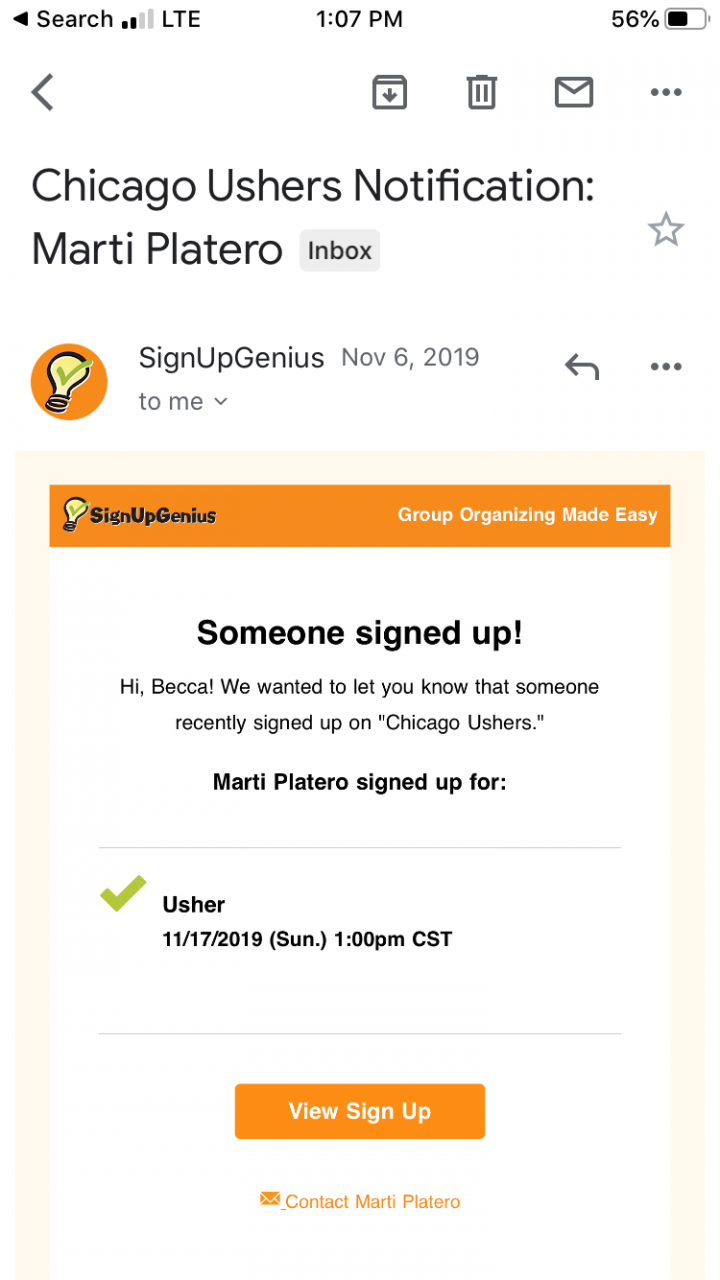Tap the SignUpGenius sender name
The image size is (720, 1280).
point(231,358)
